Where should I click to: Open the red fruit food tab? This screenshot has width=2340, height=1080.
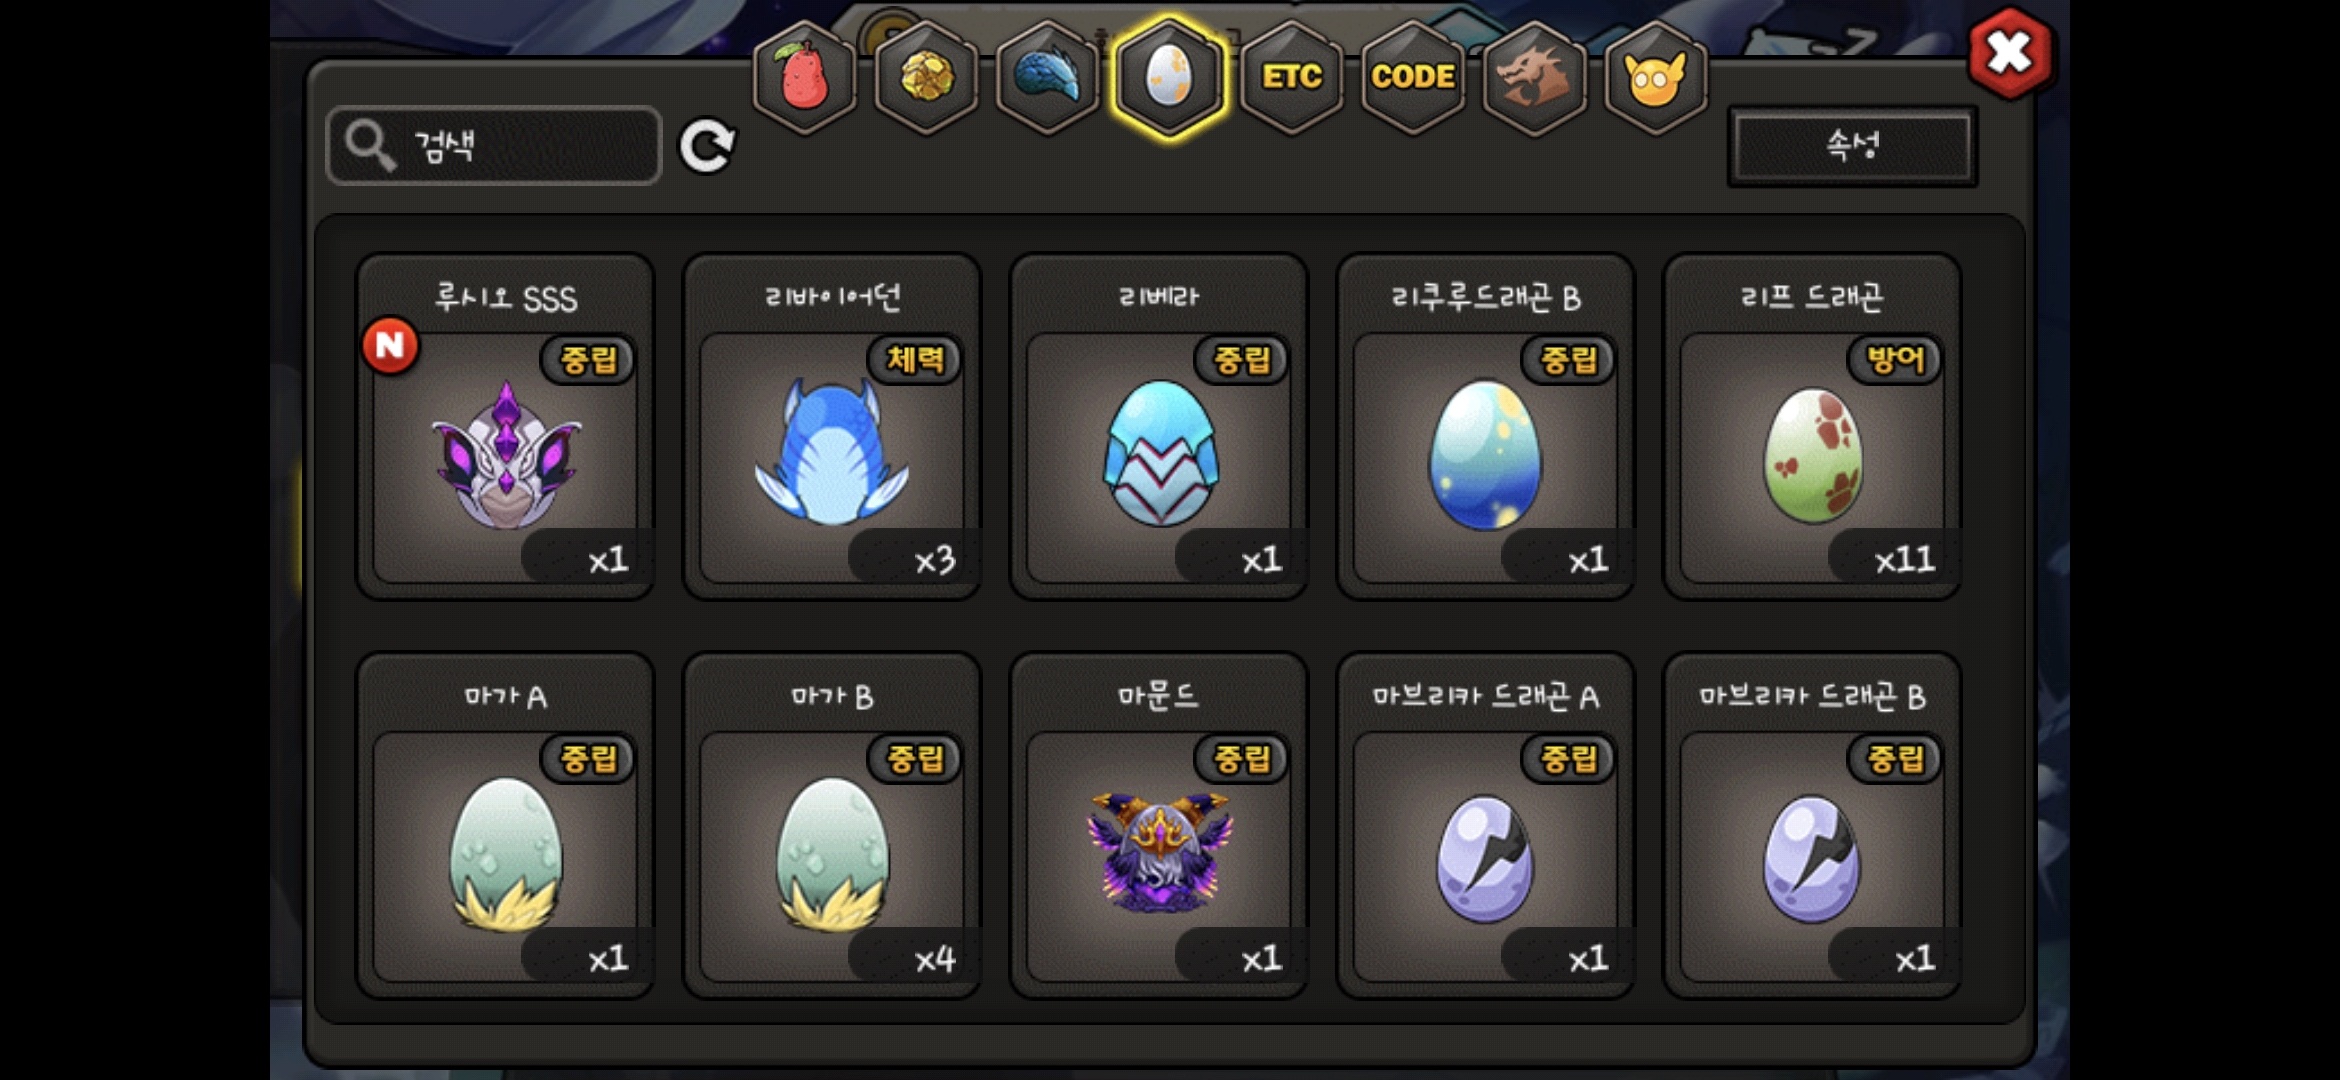(x=805, y=77)
